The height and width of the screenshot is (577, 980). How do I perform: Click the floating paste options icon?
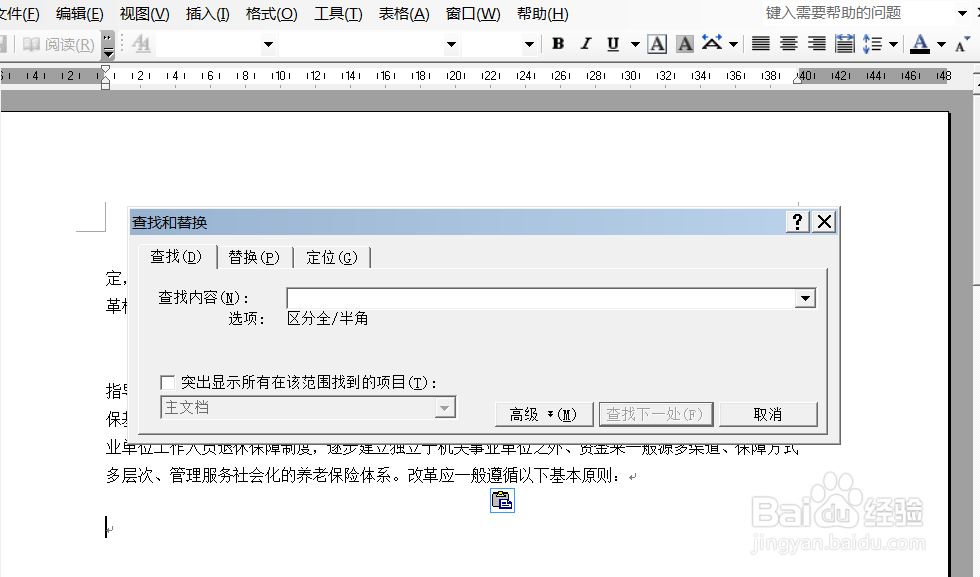pyautogui.click(x=502, y=500)
